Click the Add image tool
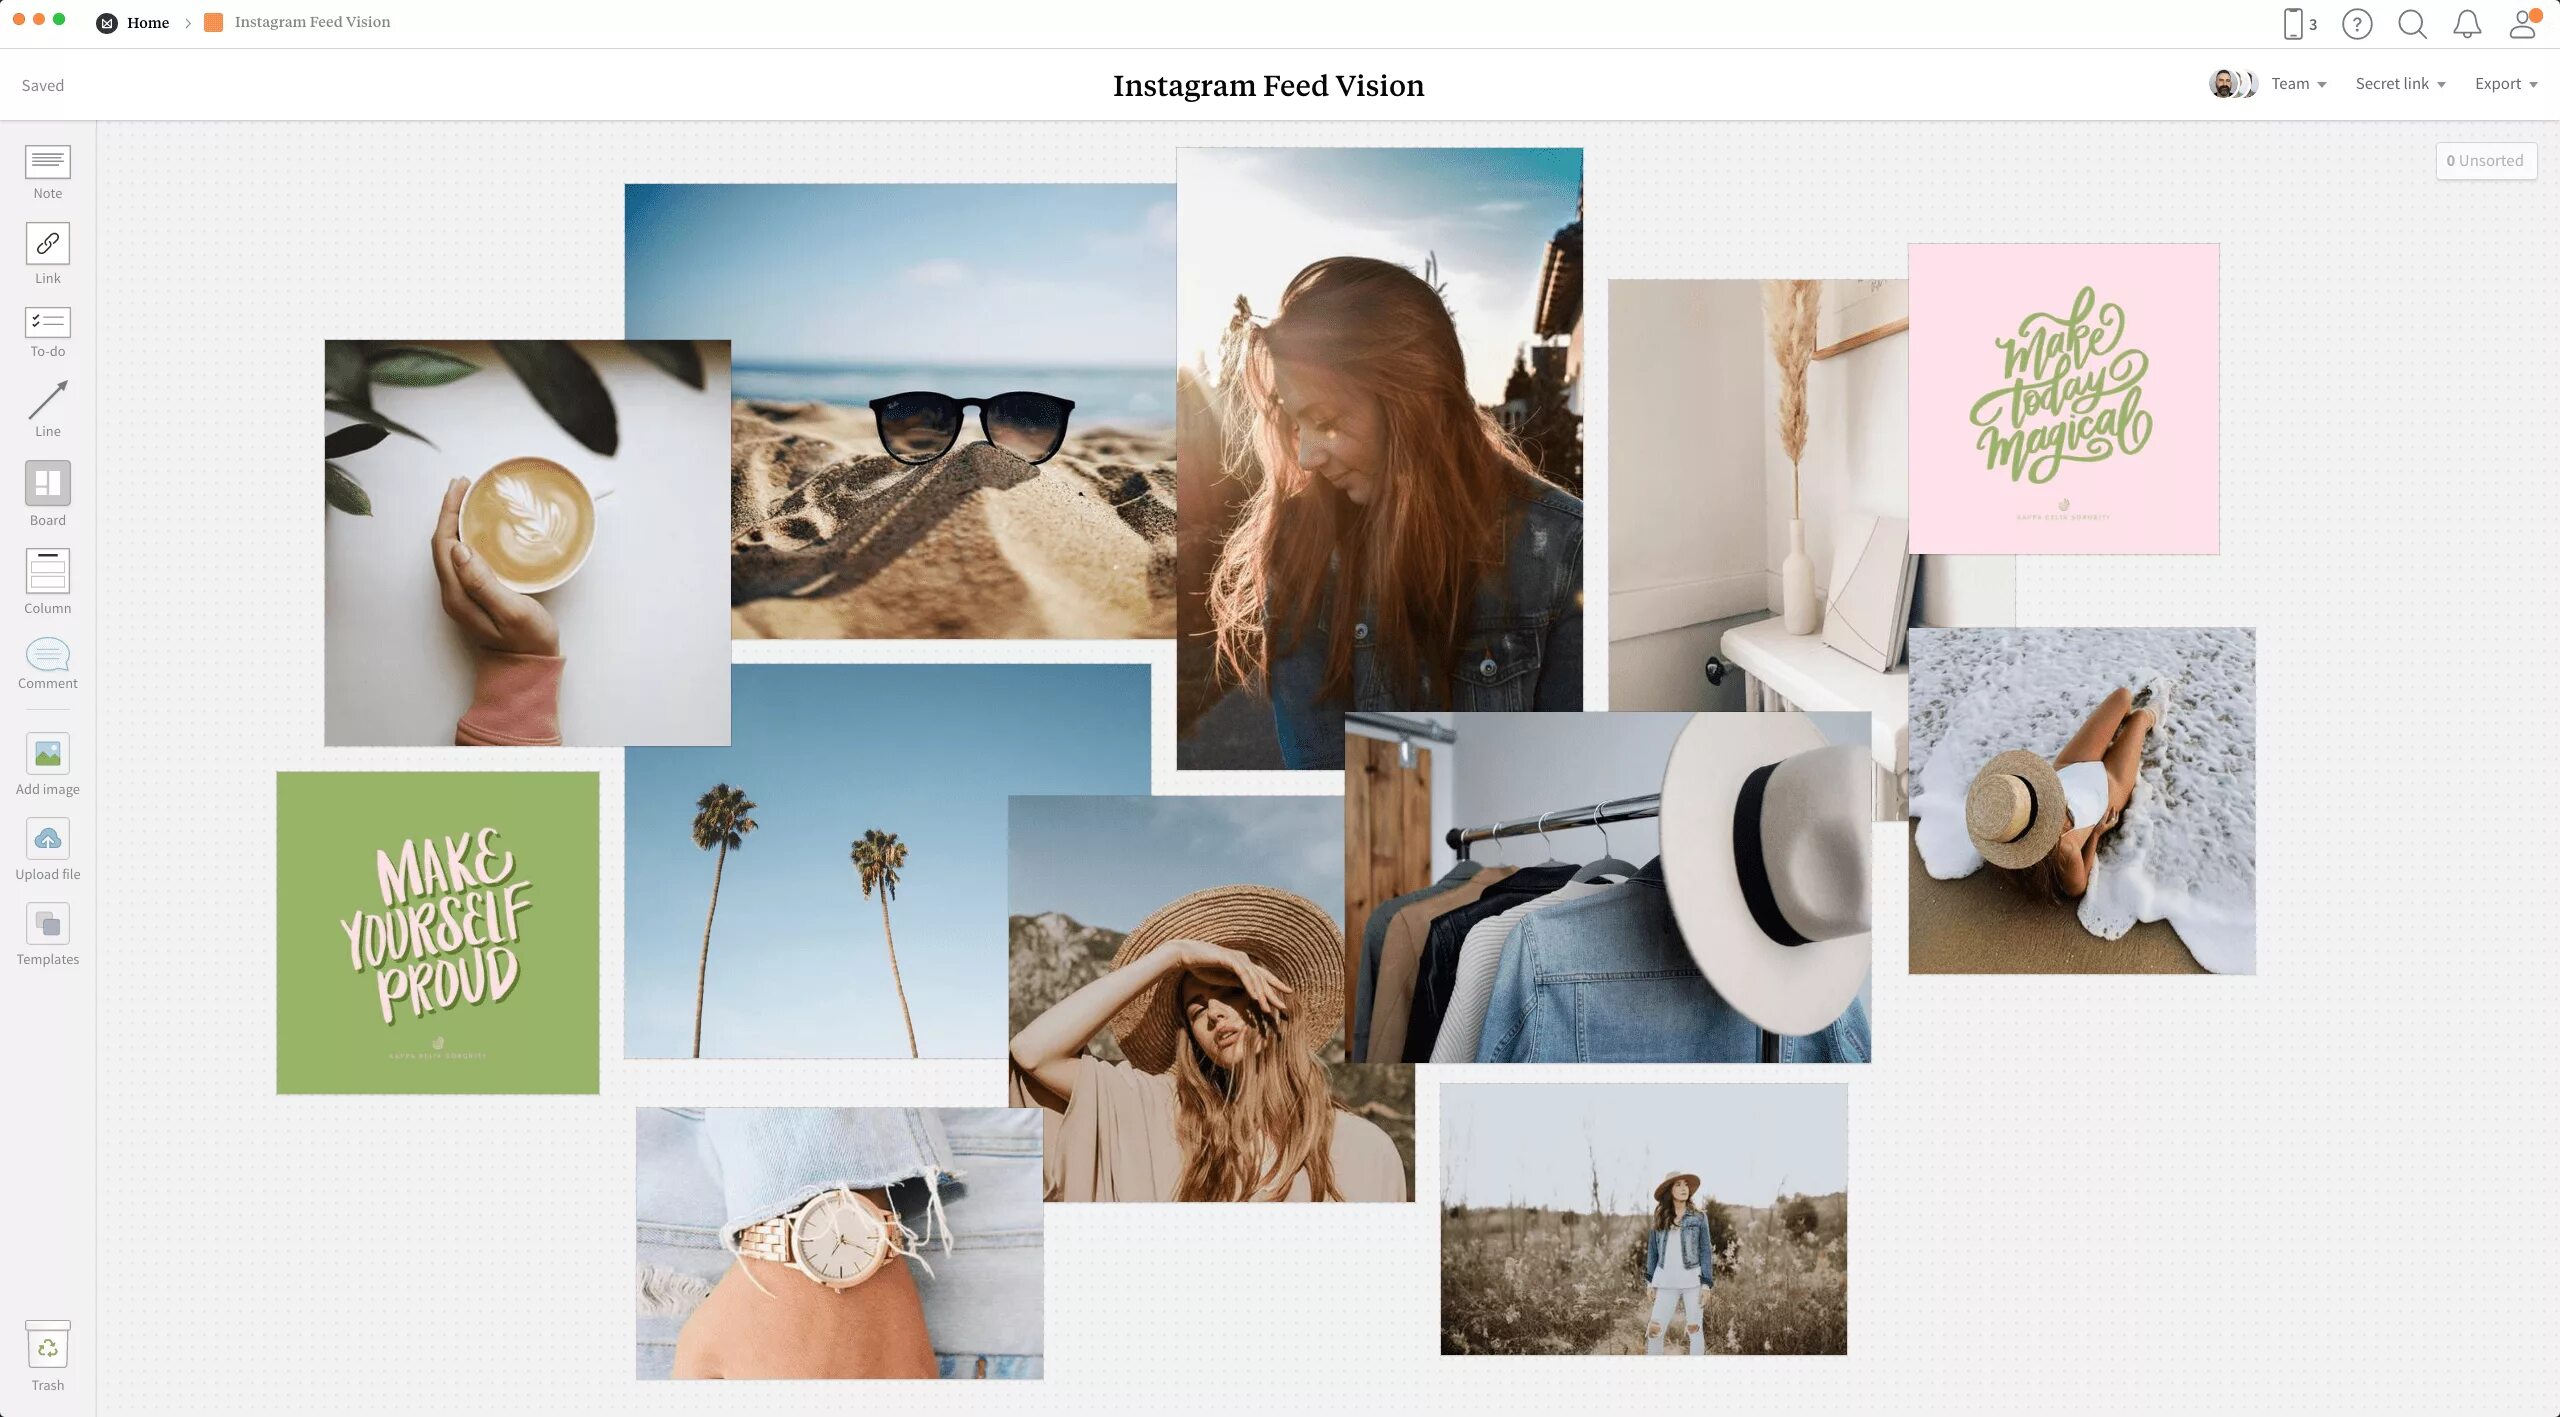 point(47,754)
